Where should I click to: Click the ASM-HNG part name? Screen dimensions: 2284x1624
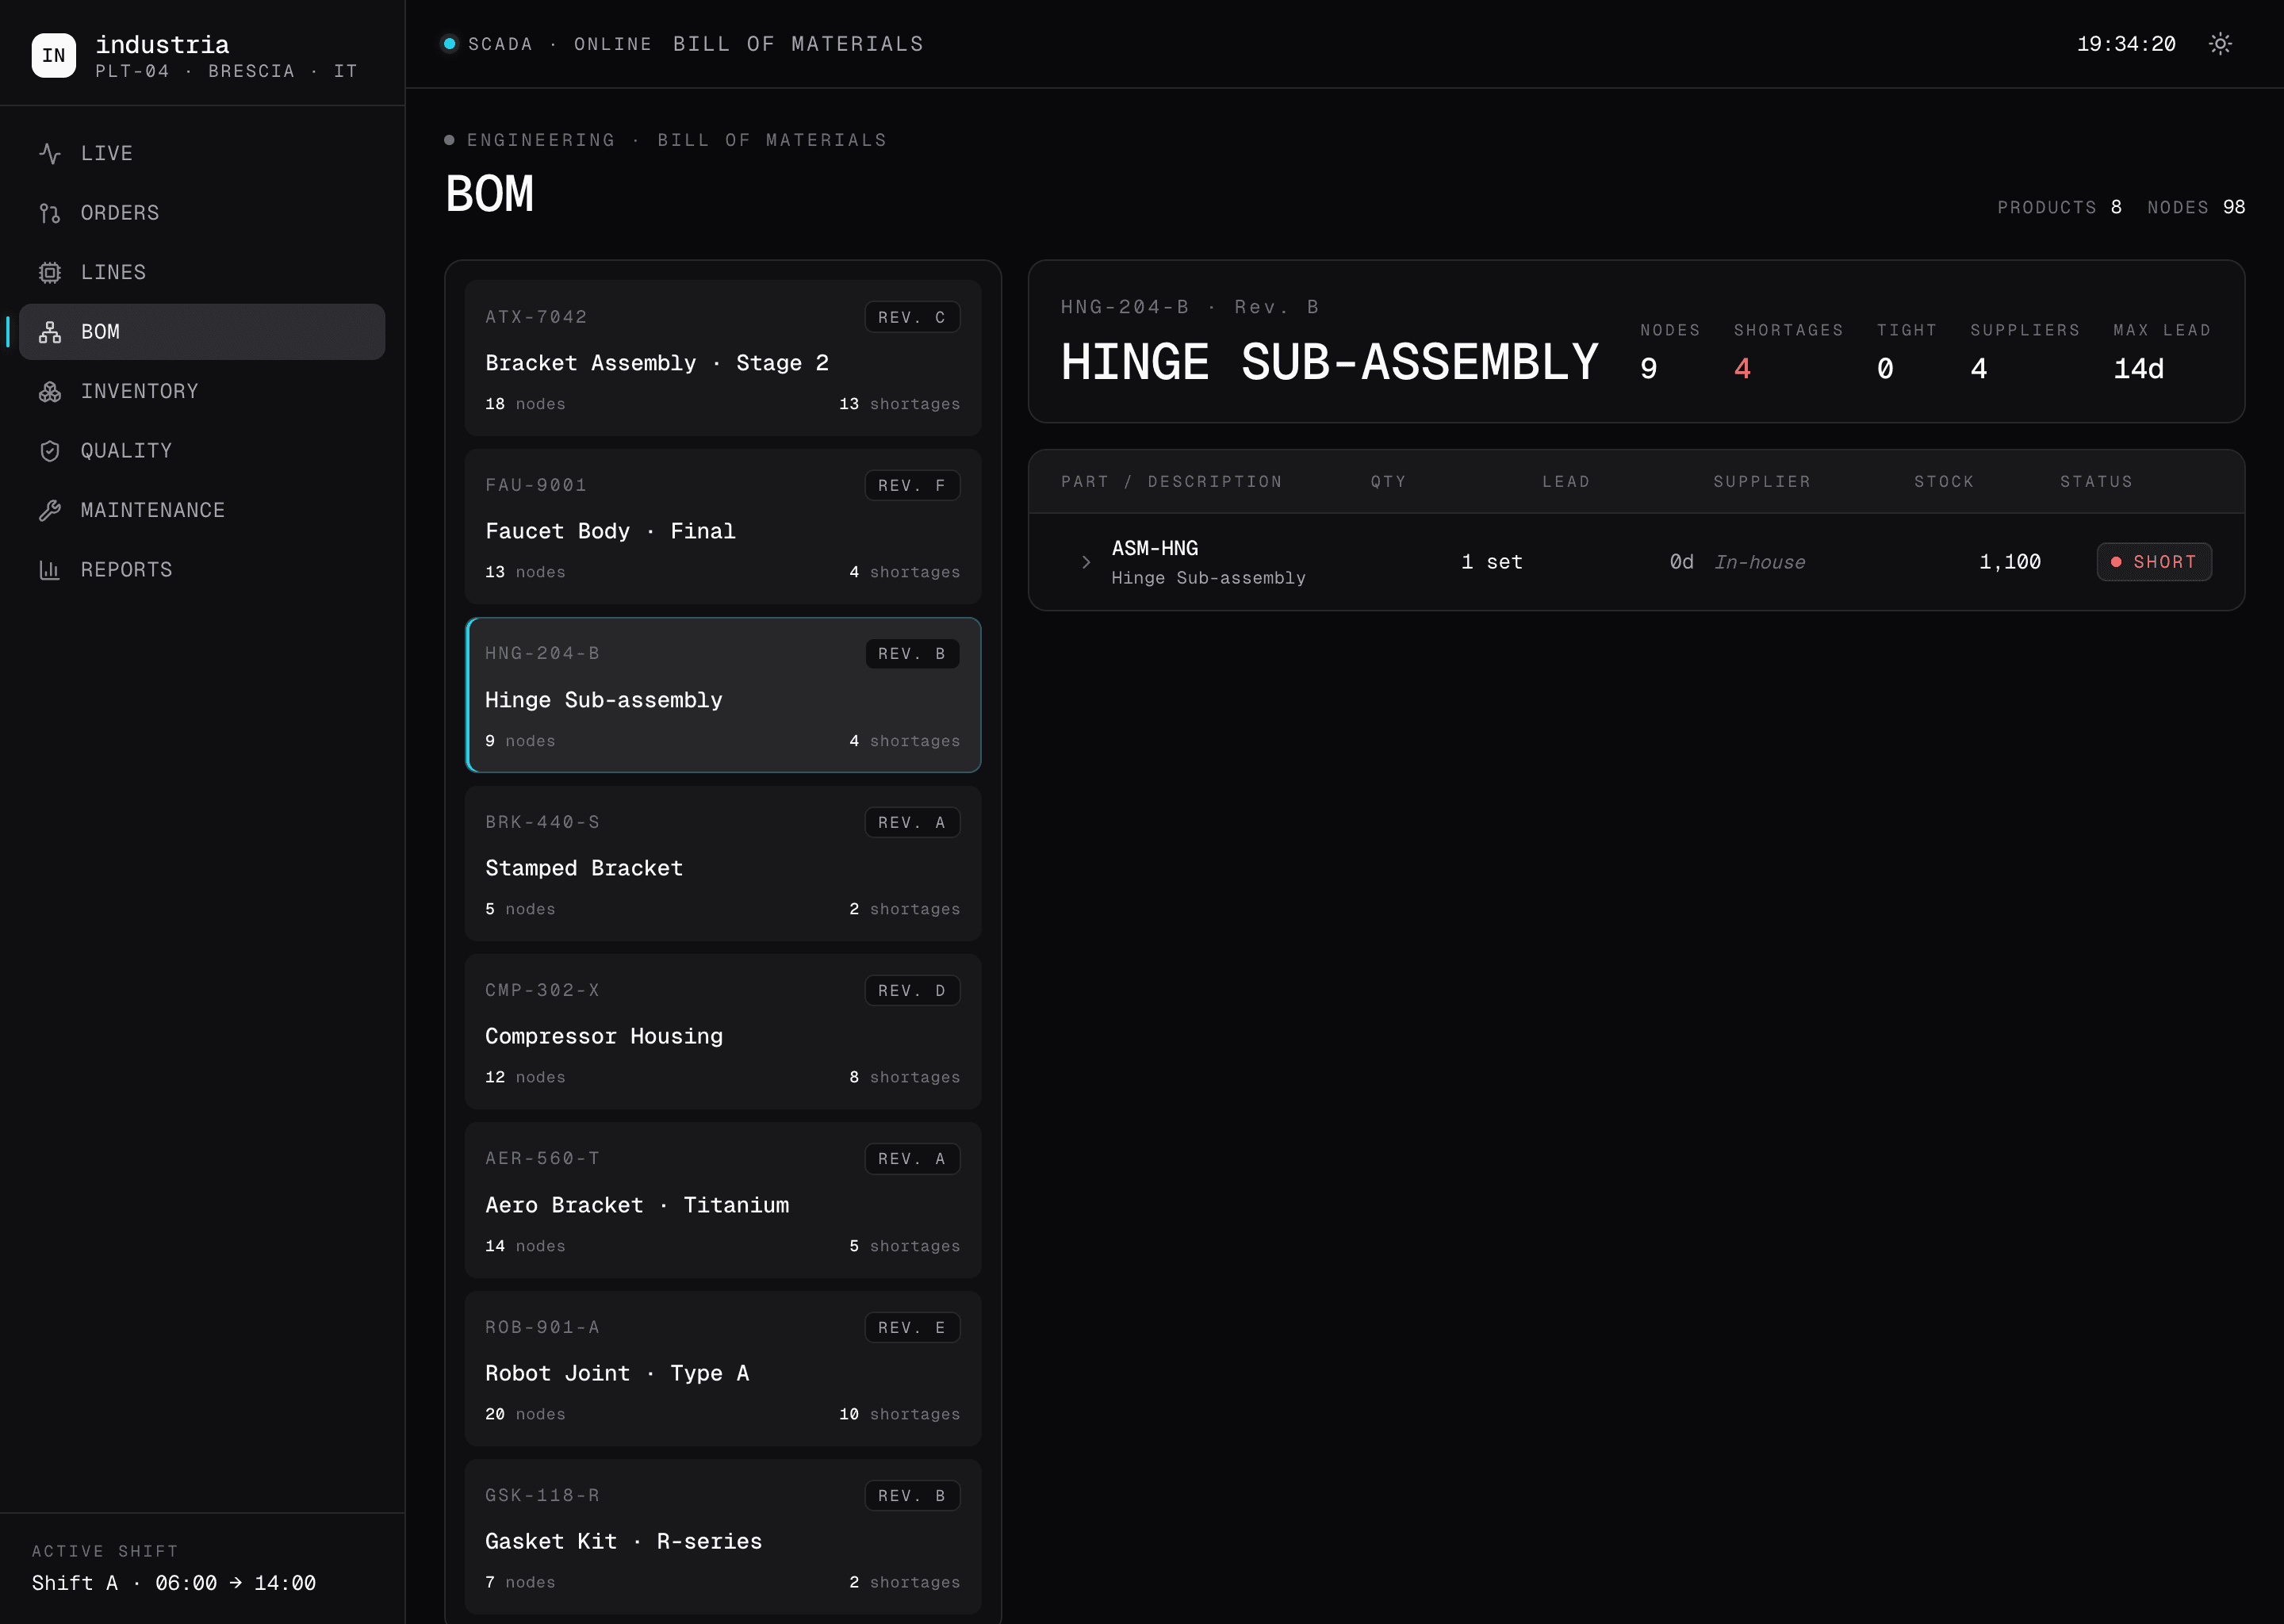(1155, 548)
